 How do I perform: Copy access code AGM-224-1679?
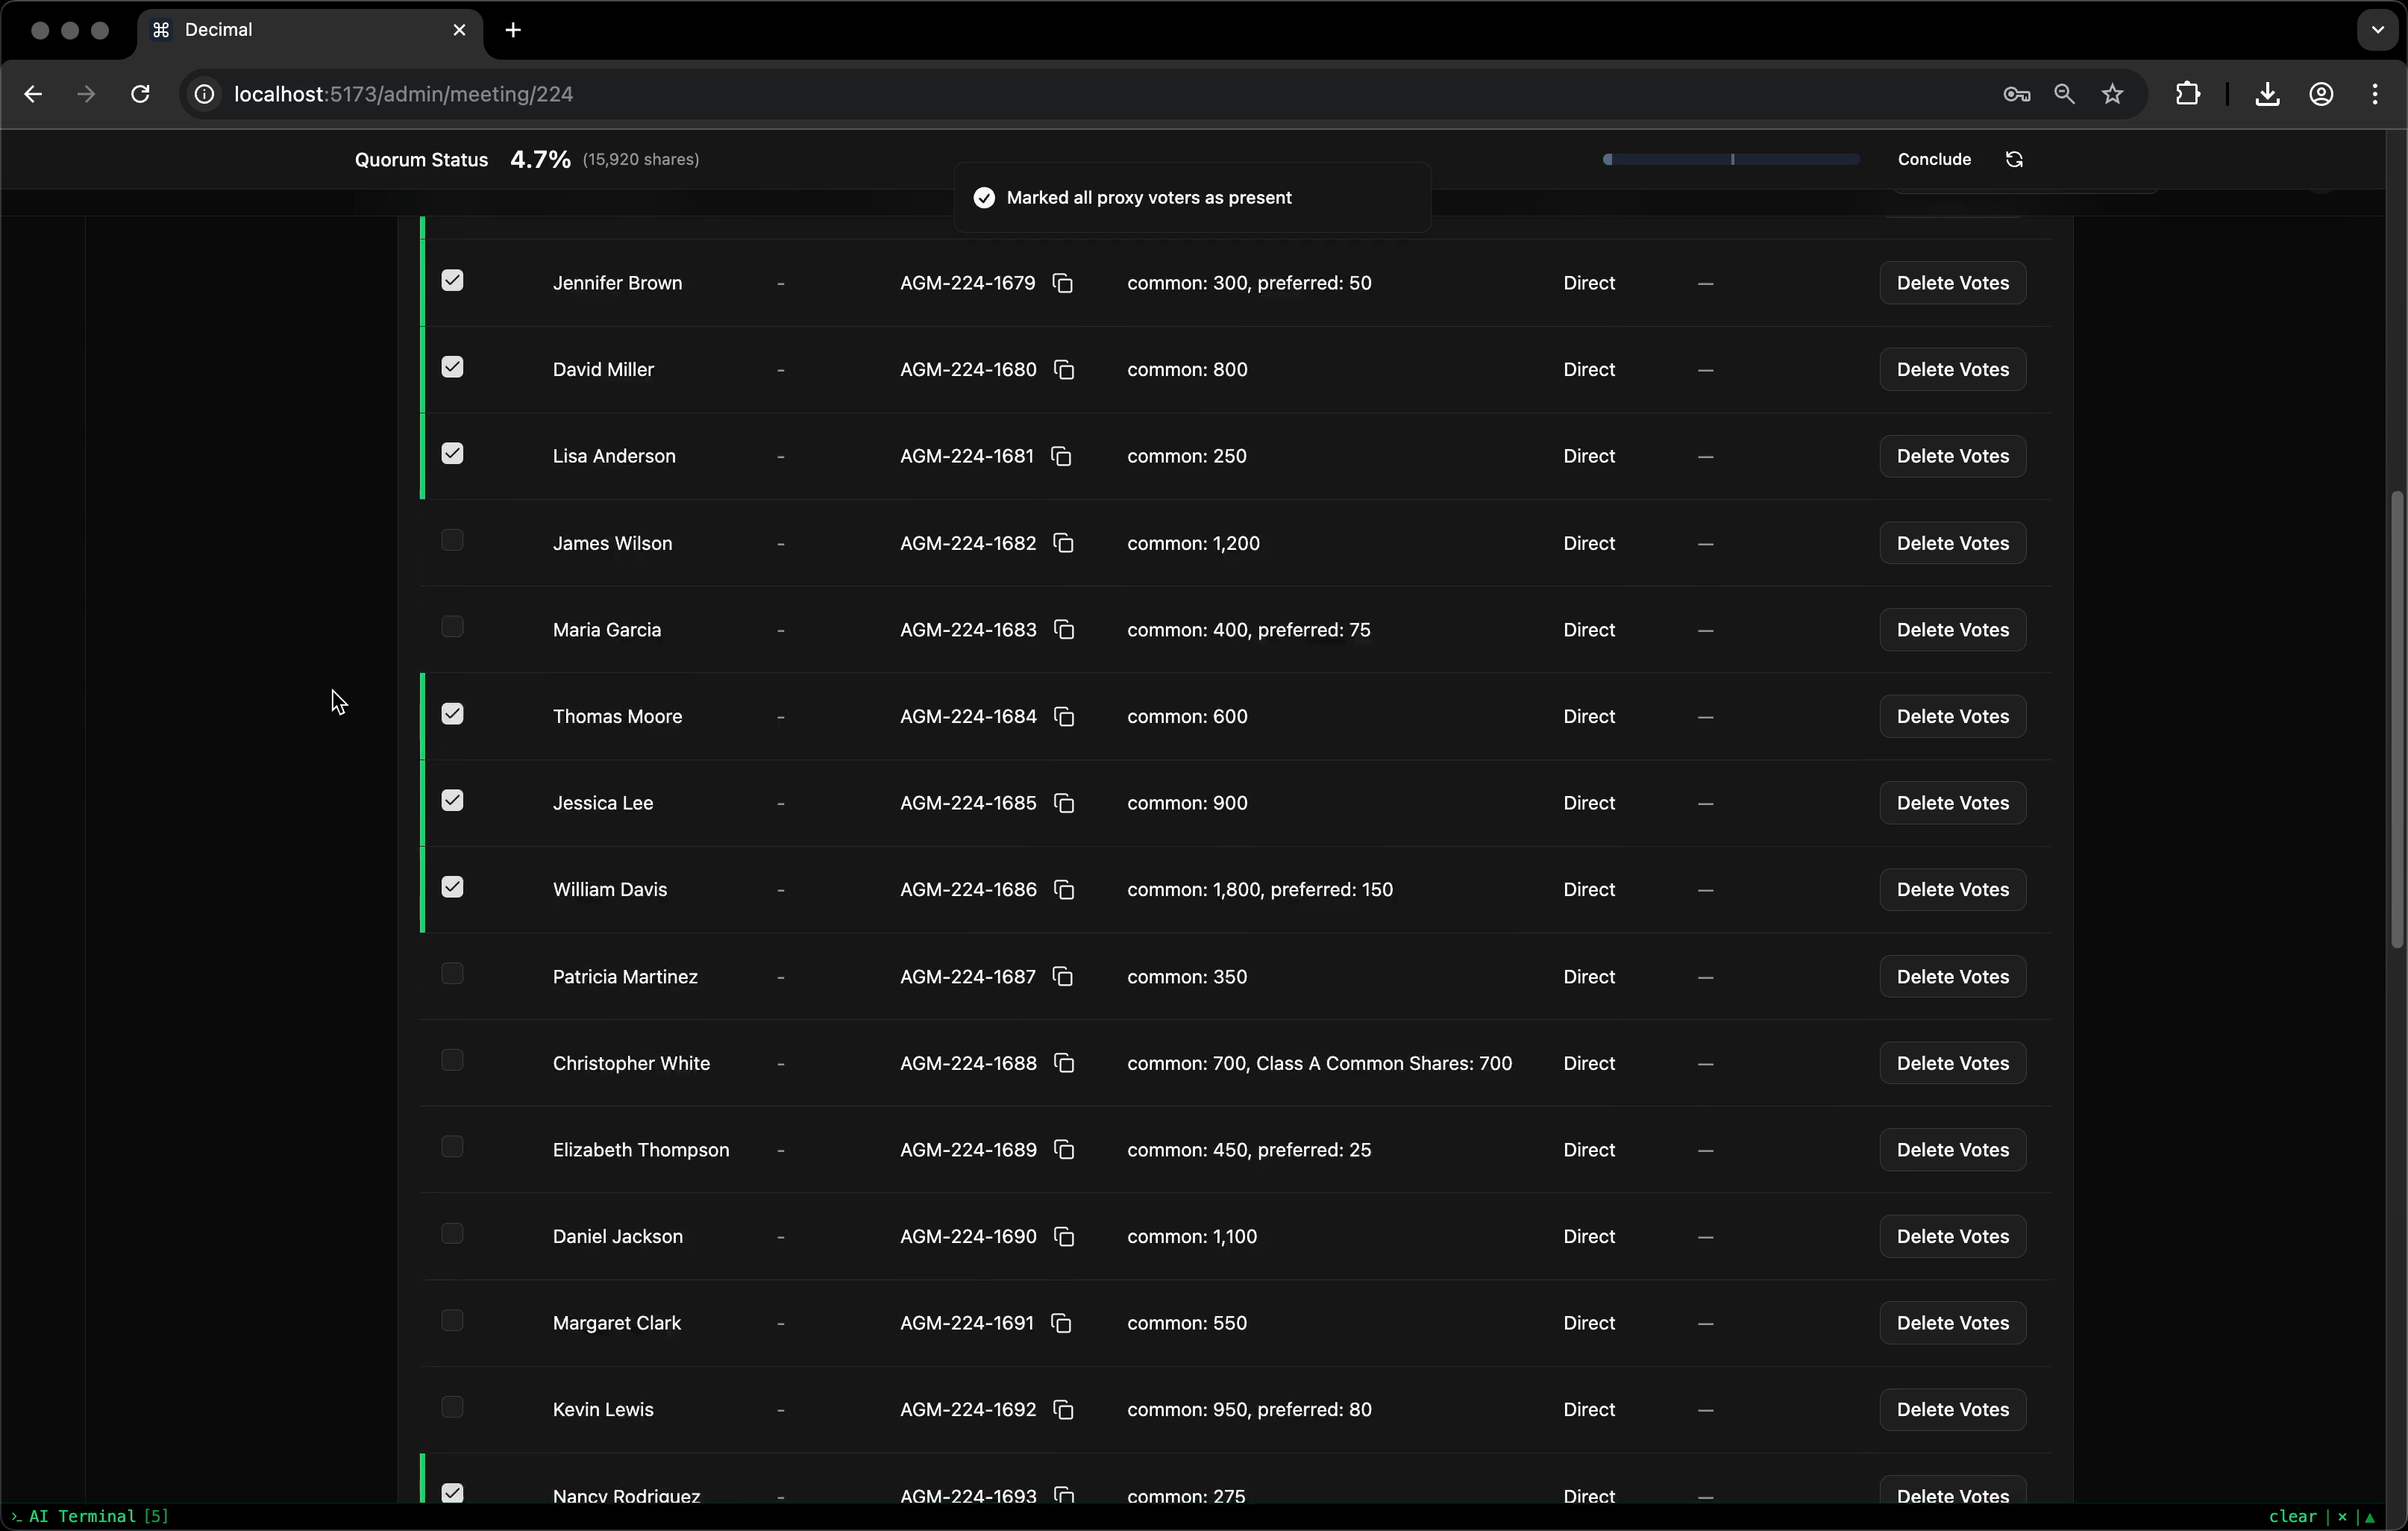[x=1063, y=283]
